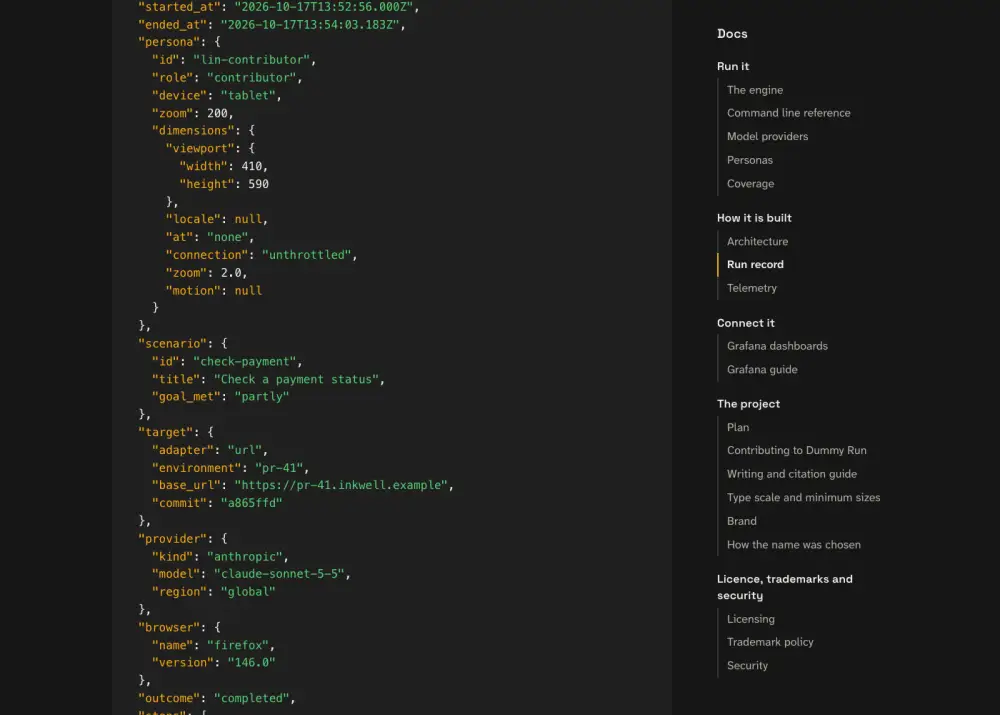Navigate to Personas in the sidebar
Screen dimensions: 1000x715
(x=749, y=160)
